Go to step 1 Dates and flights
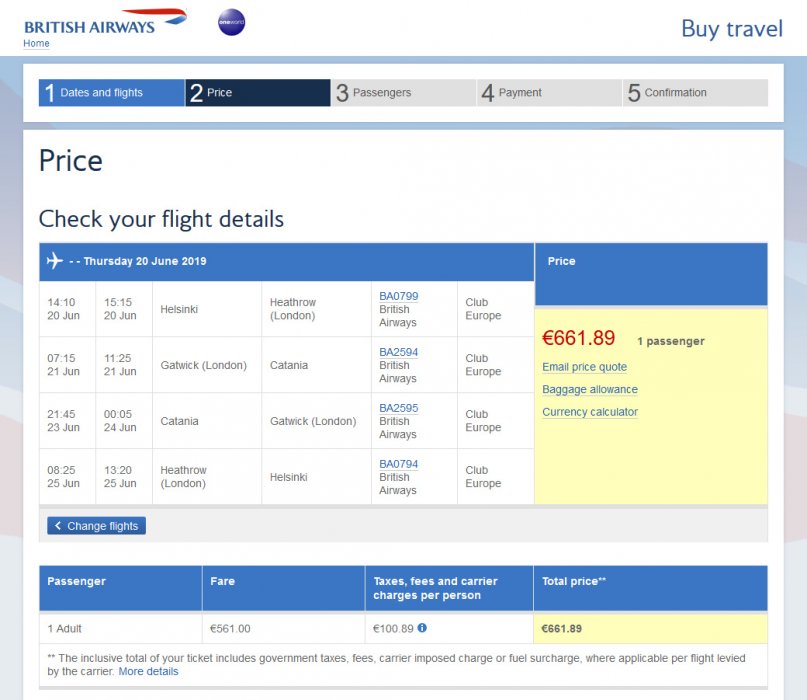This screenshot has height=700, width=807. [x=112, y=93]
